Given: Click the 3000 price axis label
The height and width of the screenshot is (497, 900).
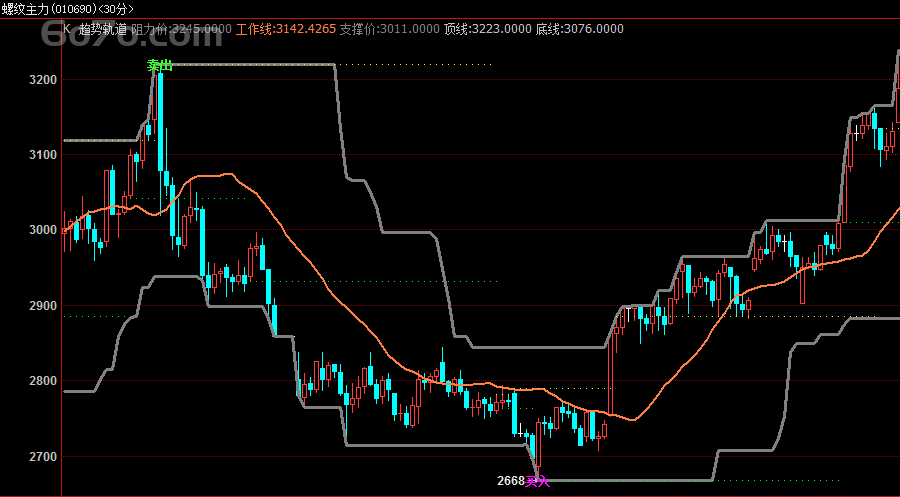Looking at the screenshot, I should [43, 230].
